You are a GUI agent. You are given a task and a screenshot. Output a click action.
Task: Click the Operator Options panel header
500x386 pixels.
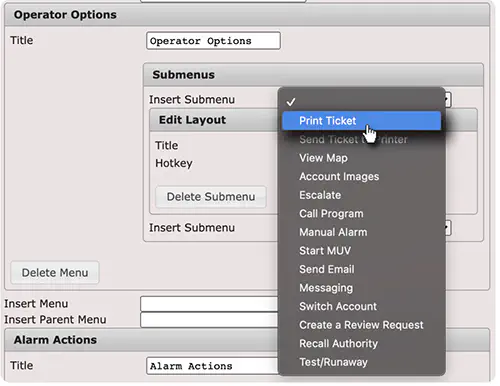(247, 15)
